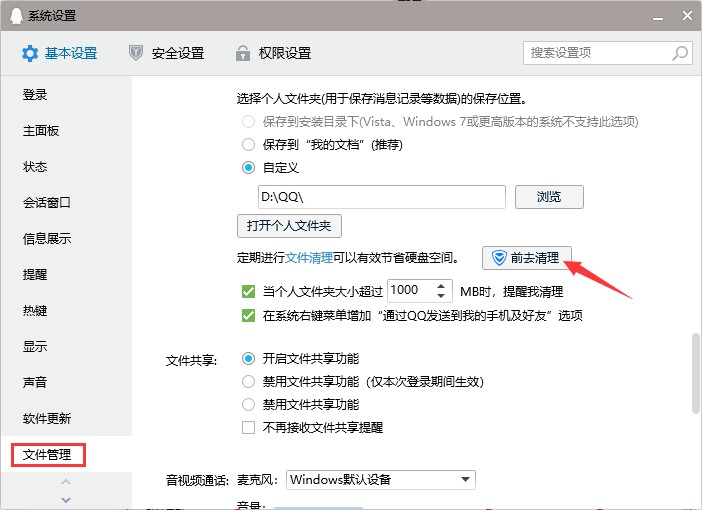The image size is (702, 510).
Task: Switch to the 安全设置 tab
Action: tap(167, 53)
